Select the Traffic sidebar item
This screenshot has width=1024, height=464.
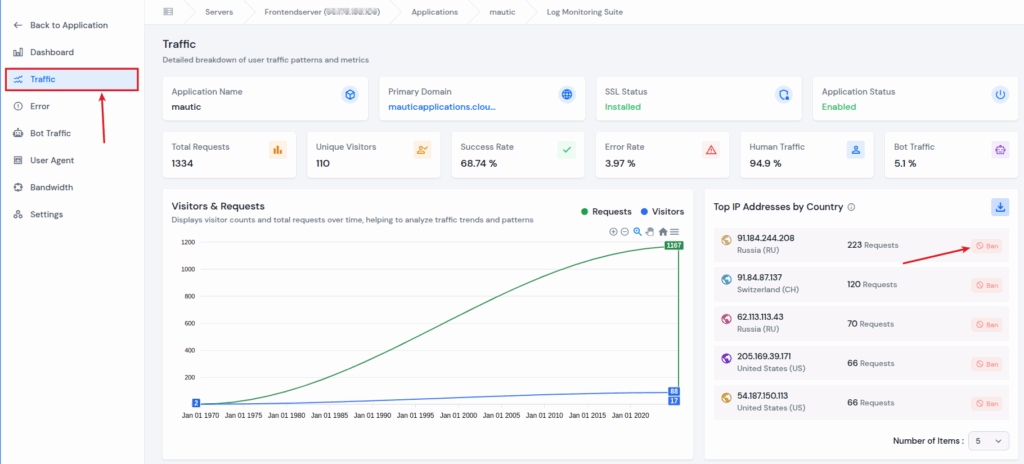click(x=72, y=79)
